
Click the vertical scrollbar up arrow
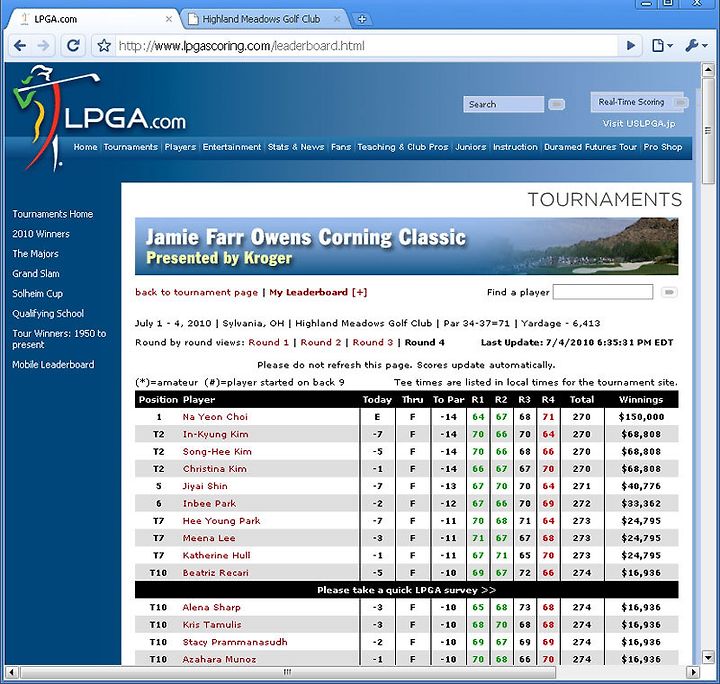(708, 70)
